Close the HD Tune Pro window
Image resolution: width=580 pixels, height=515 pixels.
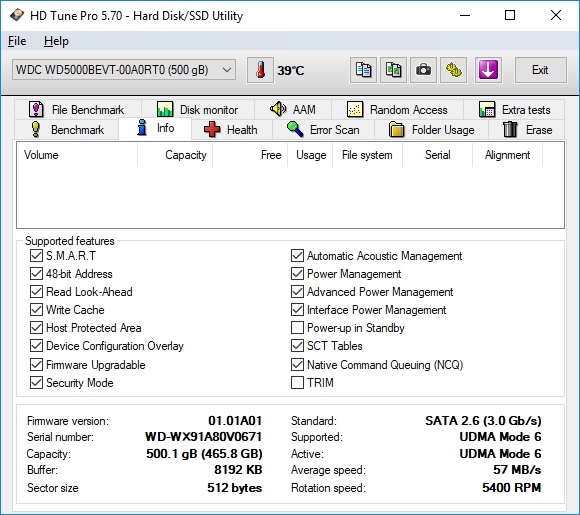click(x=556, y=16)
